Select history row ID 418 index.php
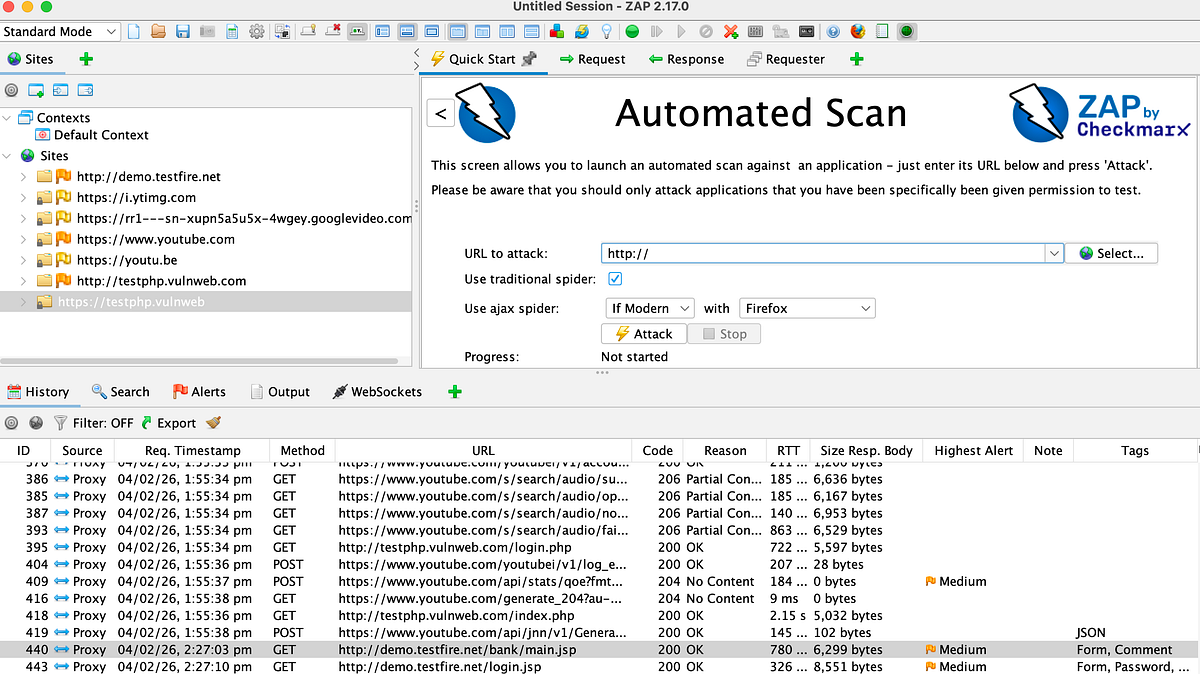Image resolution: width=1200 pixels, height=674 pixels. (600, 615)
